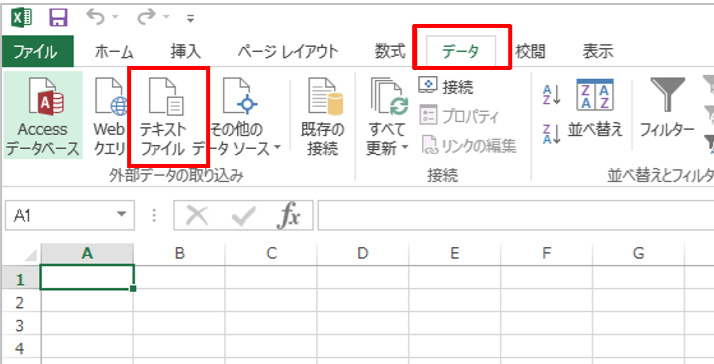The width and height of the screenshot is (714, 364).
Task: Redo the last action
Action: coord(147,17)
